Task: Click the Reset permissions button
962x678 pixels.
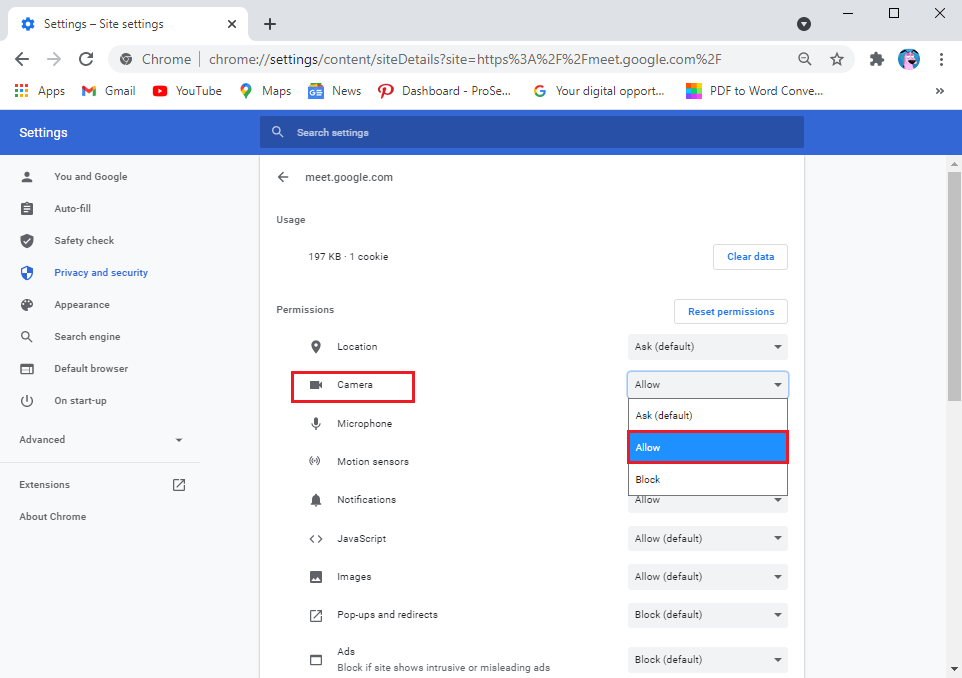Action: [731, 312]
